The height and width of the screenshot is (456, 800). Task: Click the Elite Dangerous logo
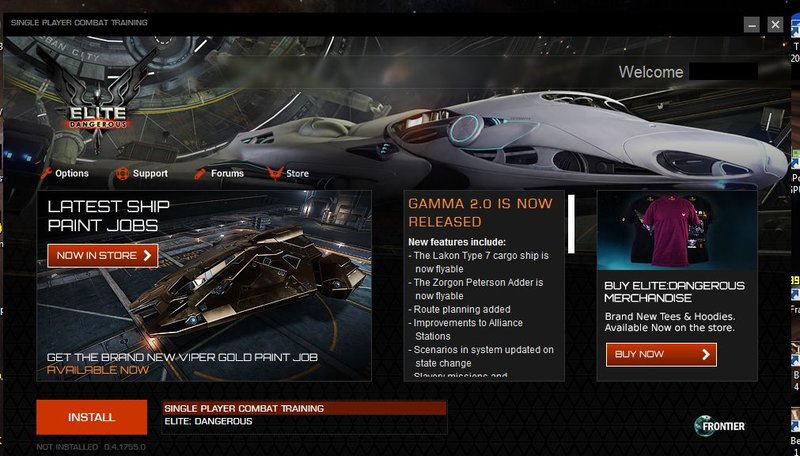[97, 101]
